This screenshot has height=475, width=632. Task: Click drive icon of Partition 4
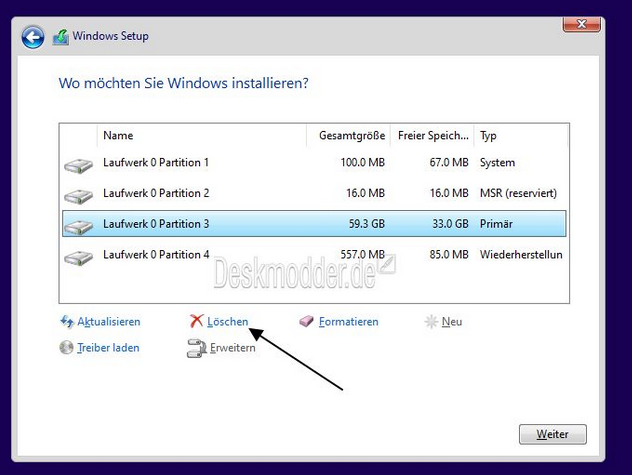coord(78,257)
